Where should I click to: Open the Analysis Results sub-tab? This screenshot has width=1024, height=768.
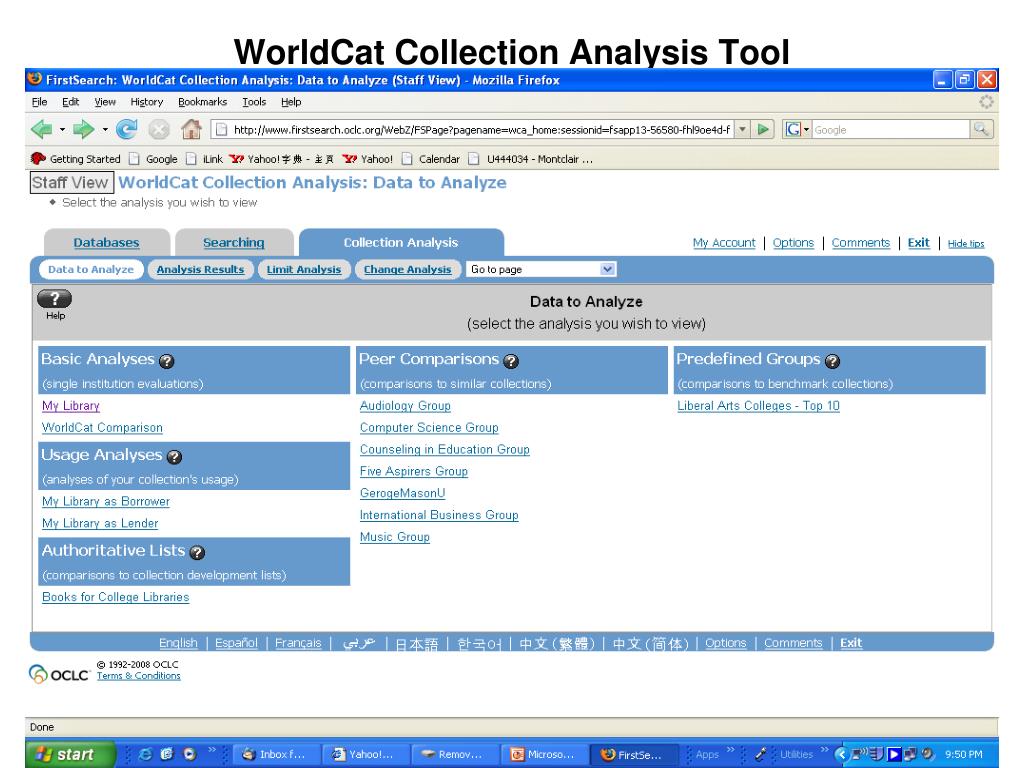200,269
